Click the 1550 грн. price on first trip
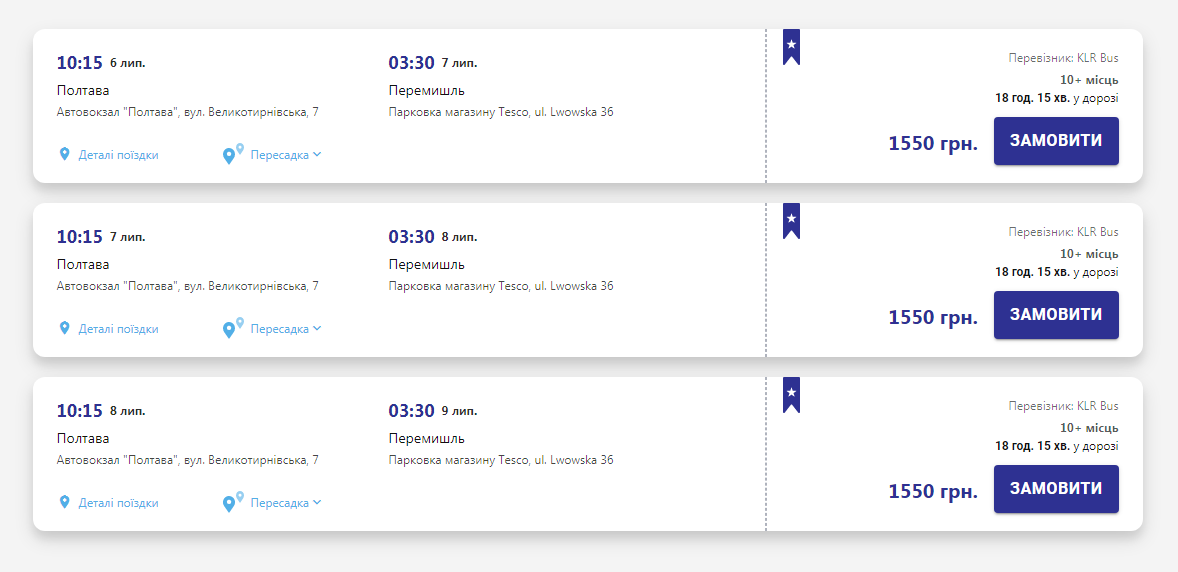The image size is (1178, 572). click(x=932, y=143)
